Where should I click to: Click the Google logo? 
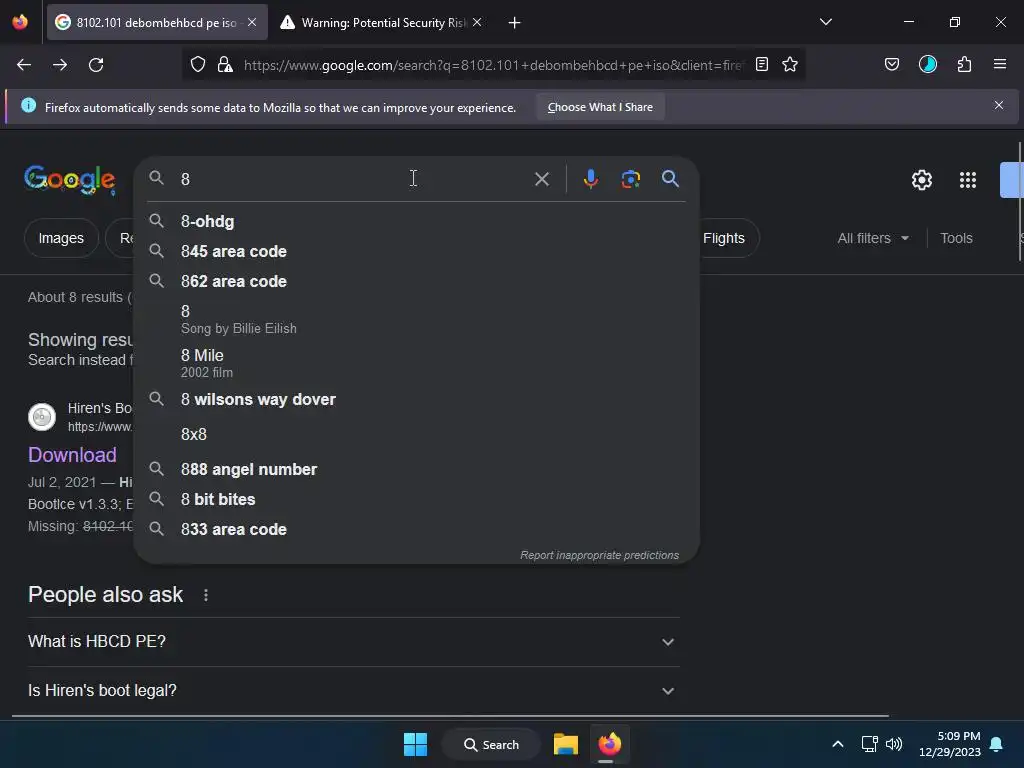coord(70,180)
